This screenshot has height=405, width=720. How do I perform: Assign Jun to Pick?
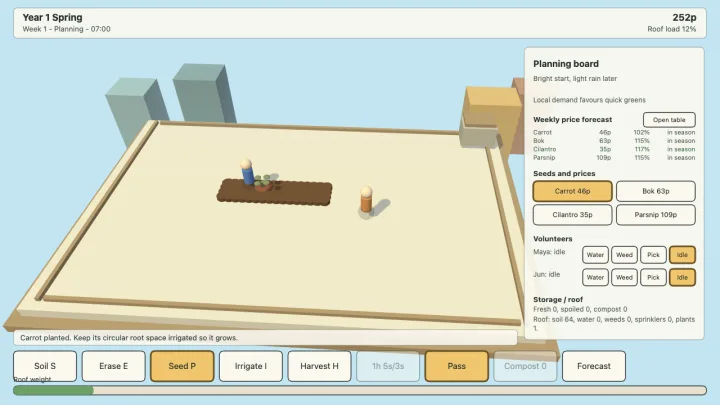[653, 277]
